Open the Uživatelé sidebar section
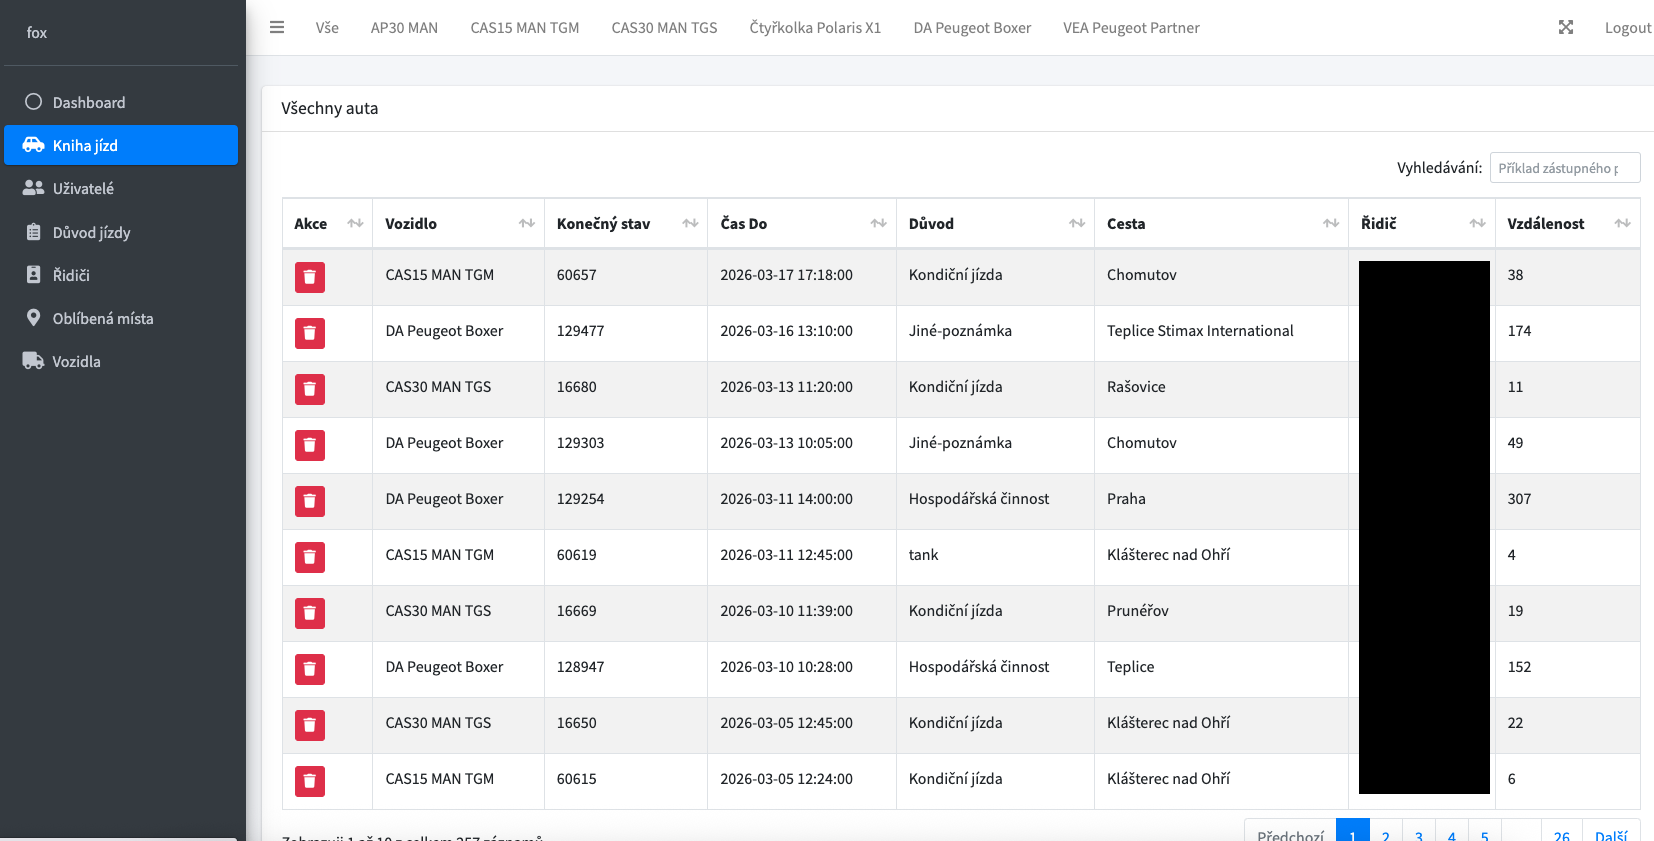 pos(83,188)
